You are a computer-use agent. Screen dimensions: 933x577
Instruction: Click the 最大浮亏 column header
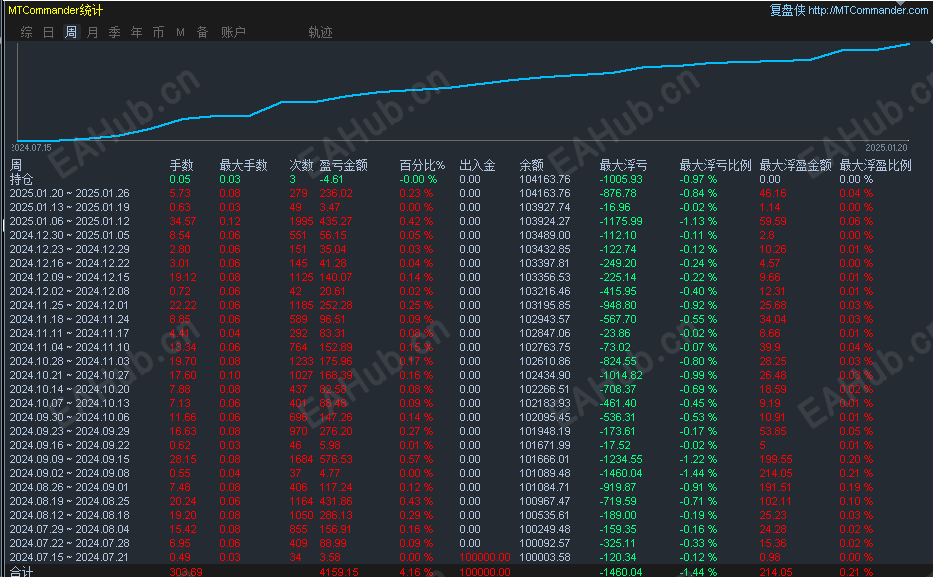tap(623, 165)
